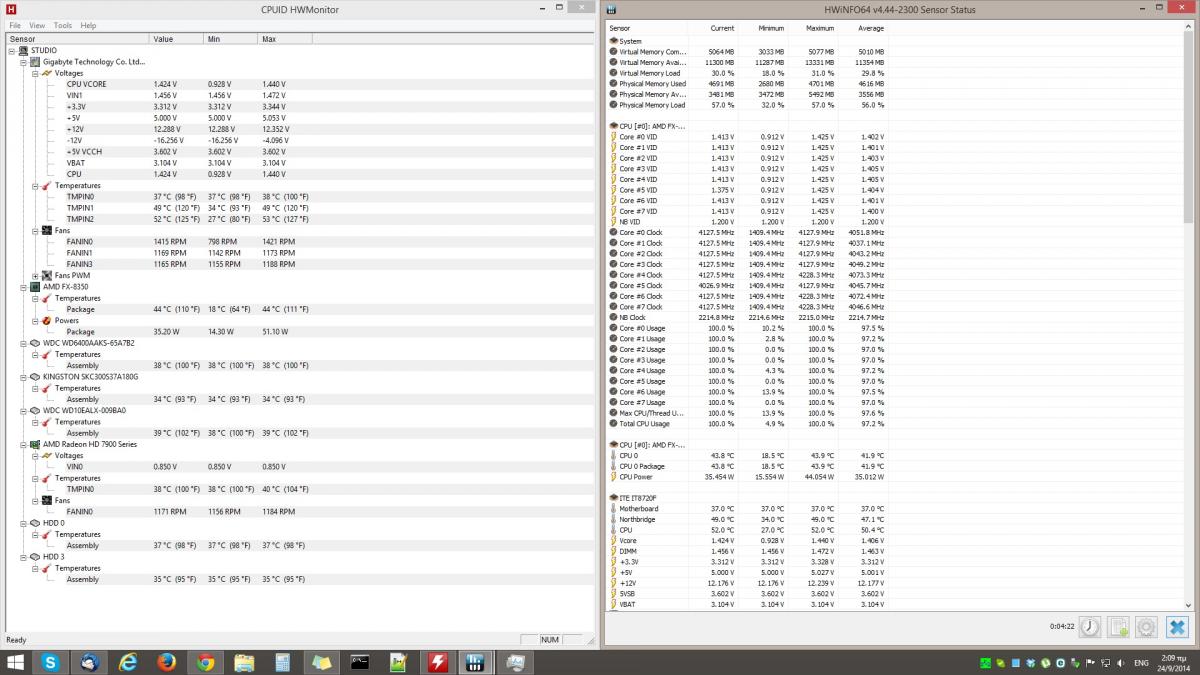Click the AMD FX-8350 processor chip icon
The width and height of the screenshot is (1200, 675).
coord(34,287)
